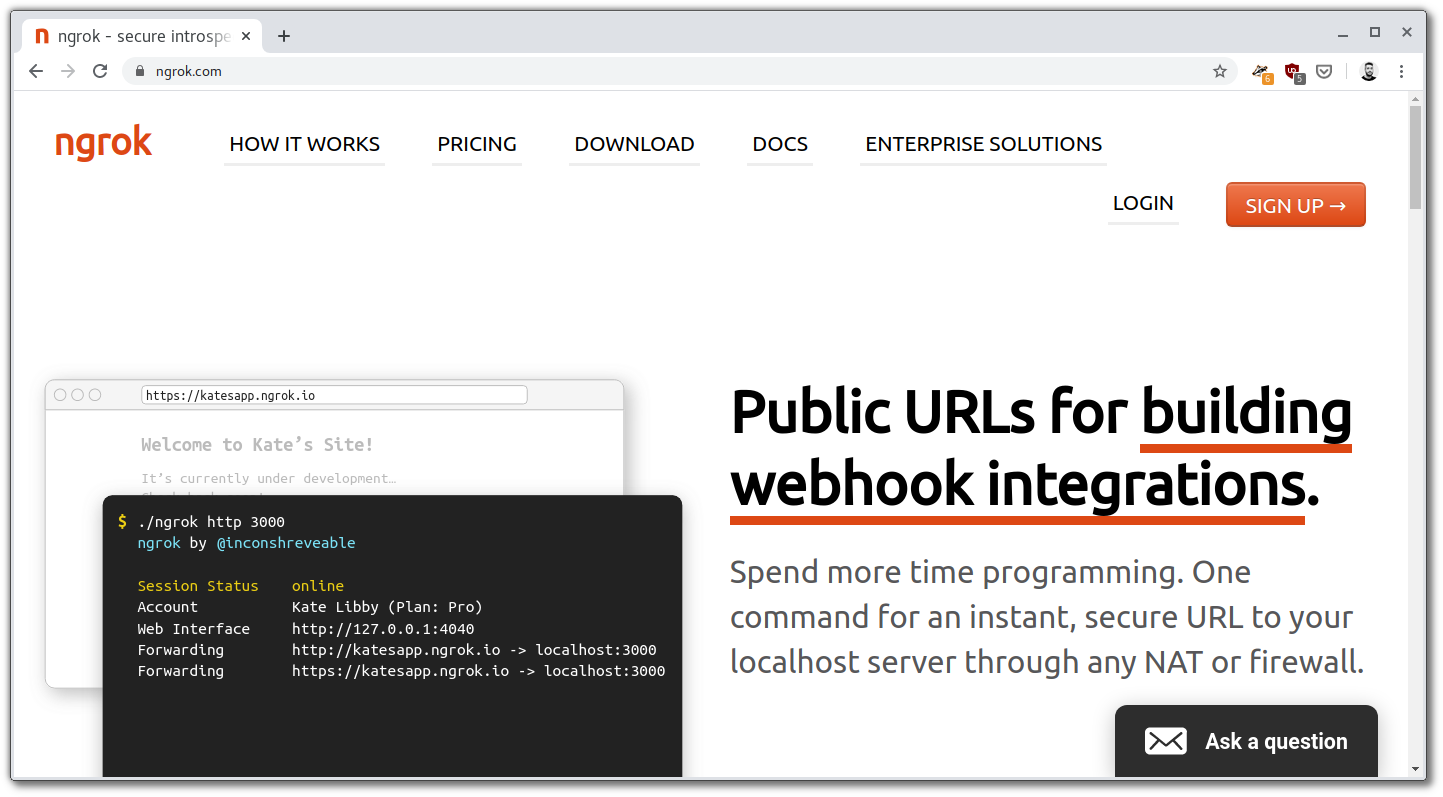Click the orange ngrok logo
Screen dimensions: 1443x797
point(104,143)
